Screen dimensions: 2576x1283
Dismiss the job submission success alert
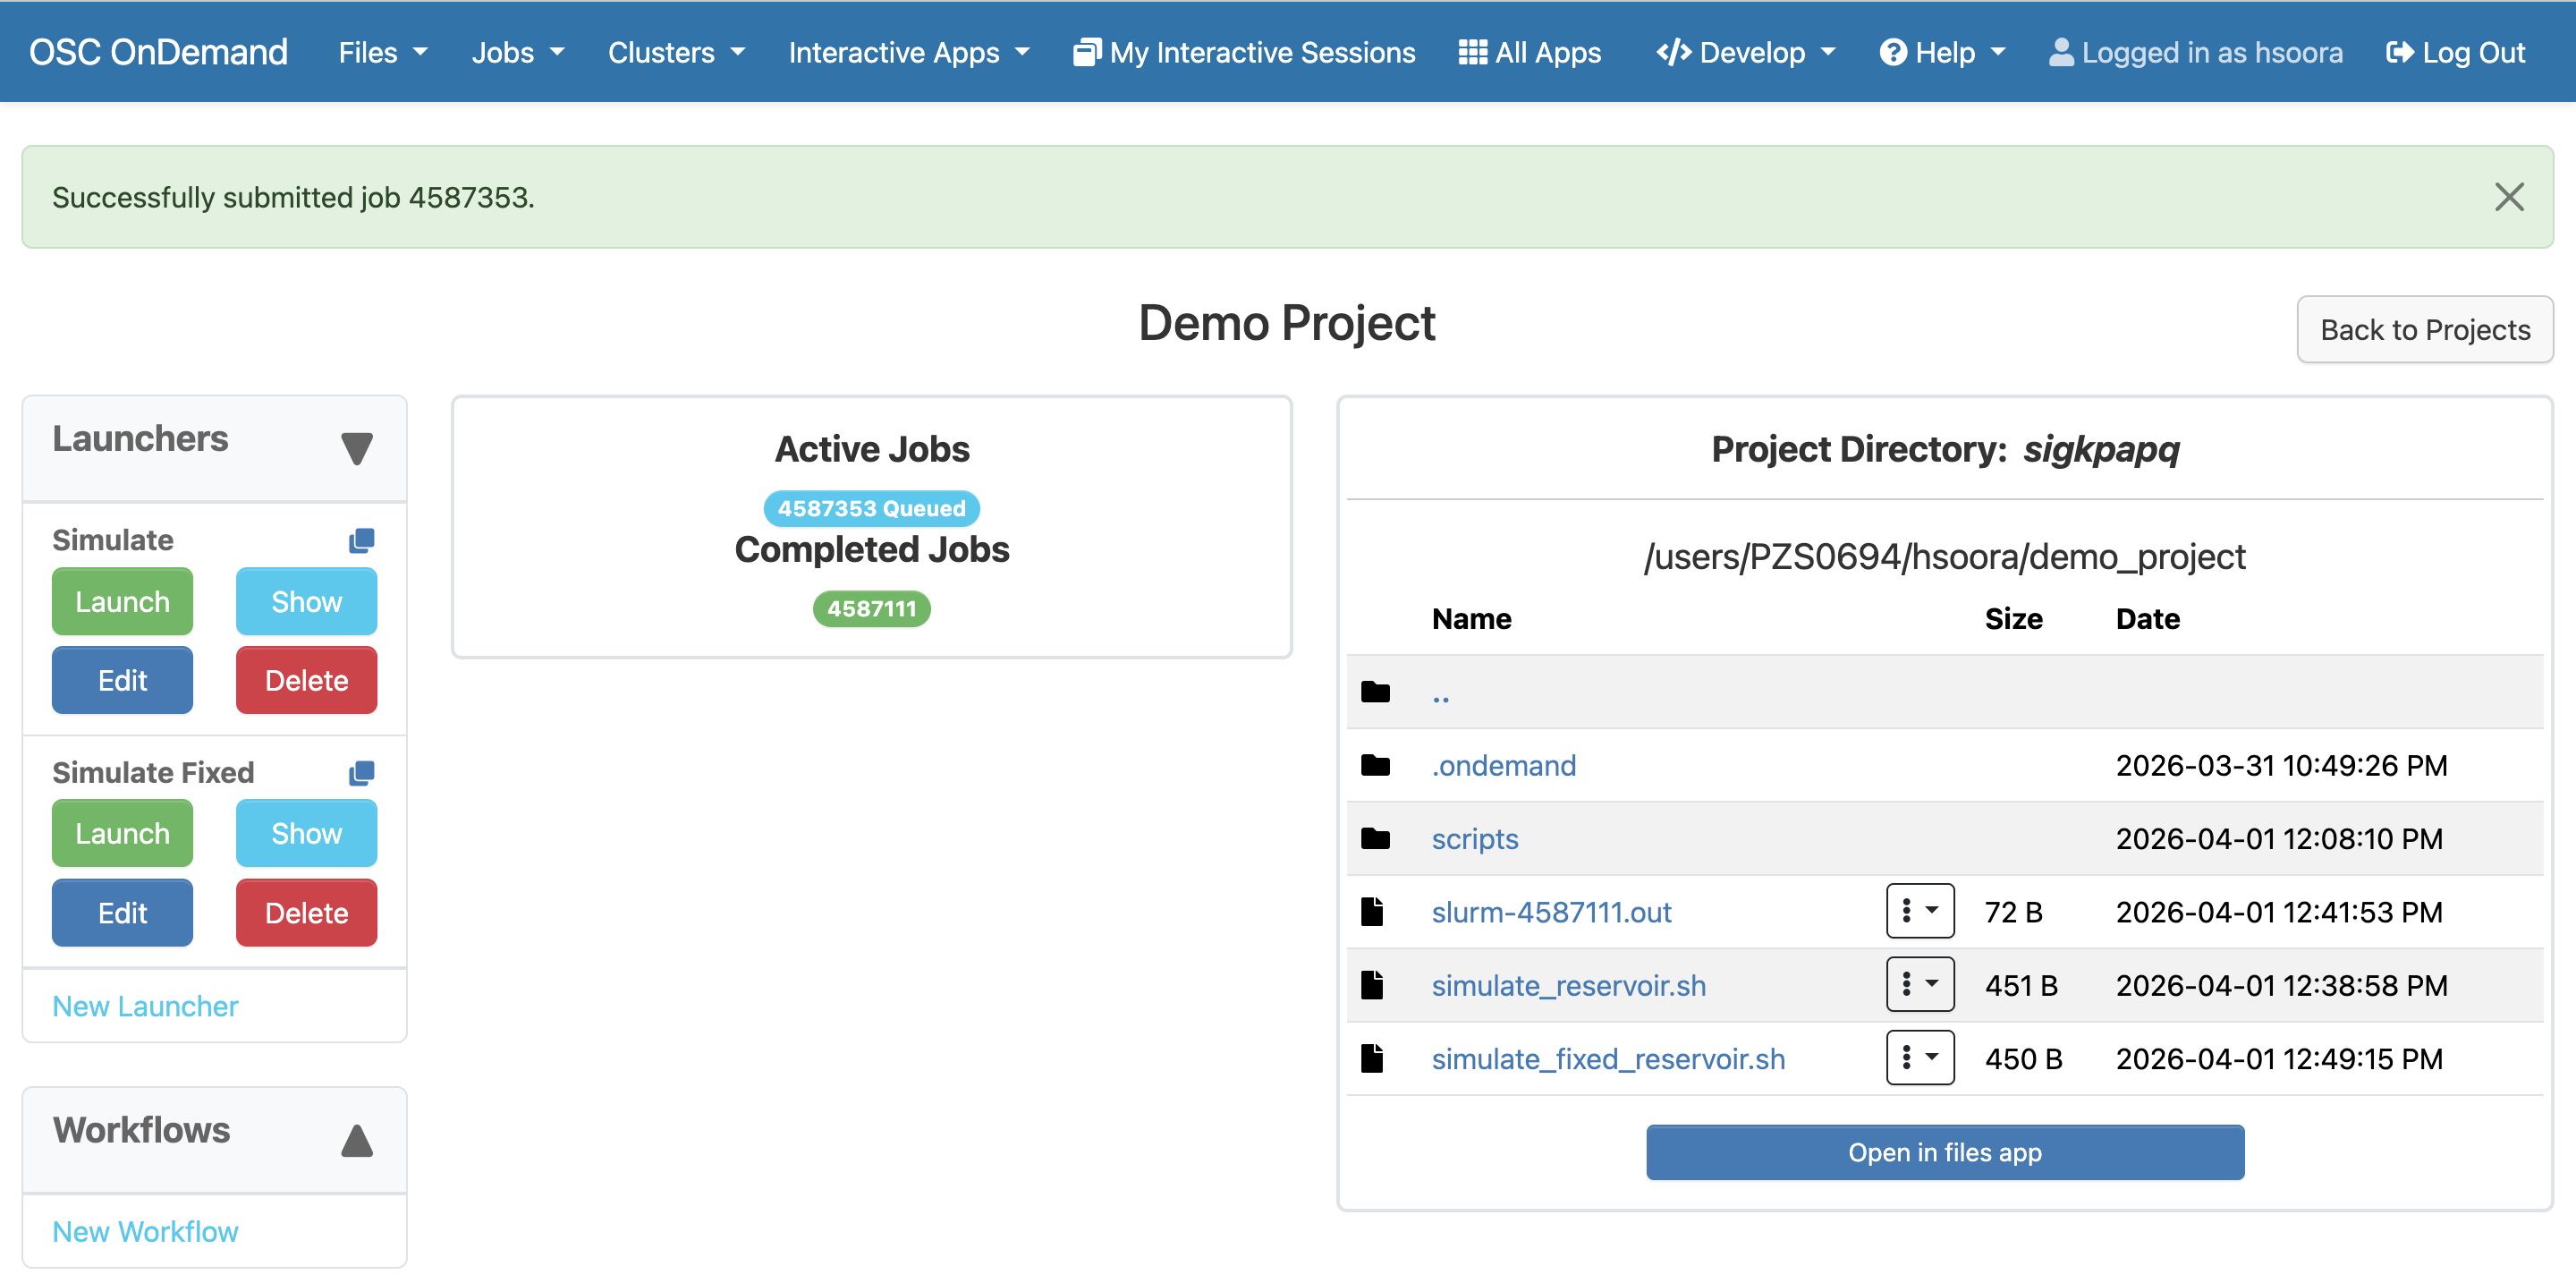click(2509, 197)
